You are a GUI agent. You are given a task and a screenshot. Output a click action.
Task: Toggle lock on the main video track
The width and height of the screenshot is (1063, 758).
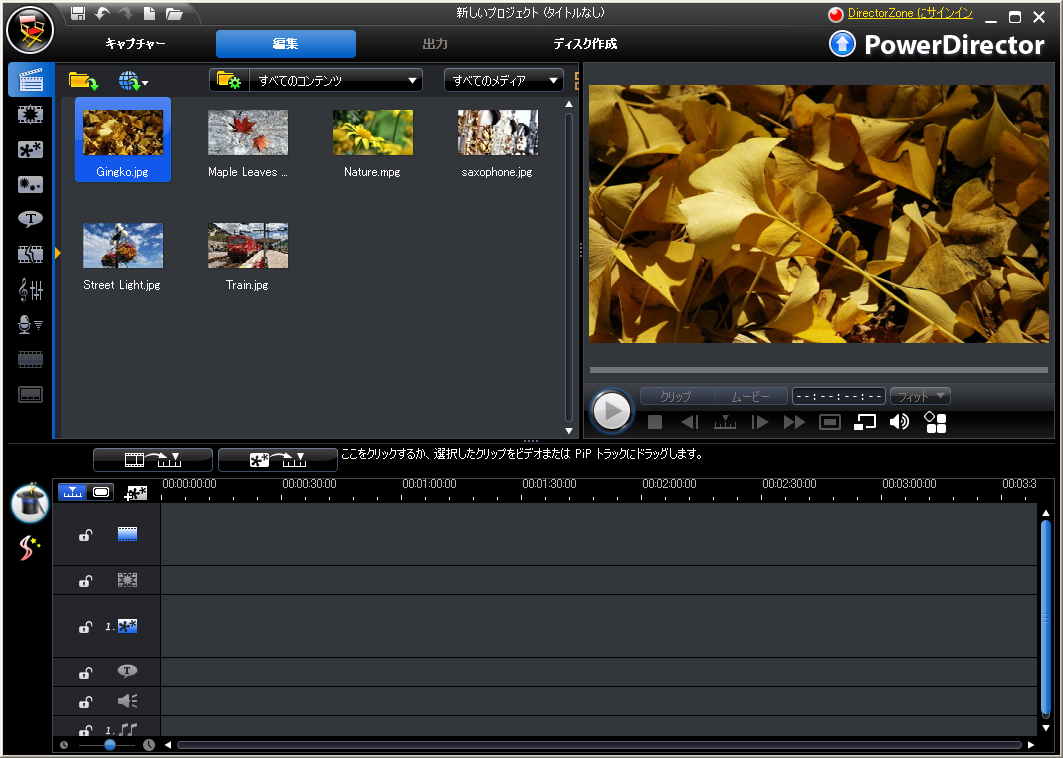point(86,536)
